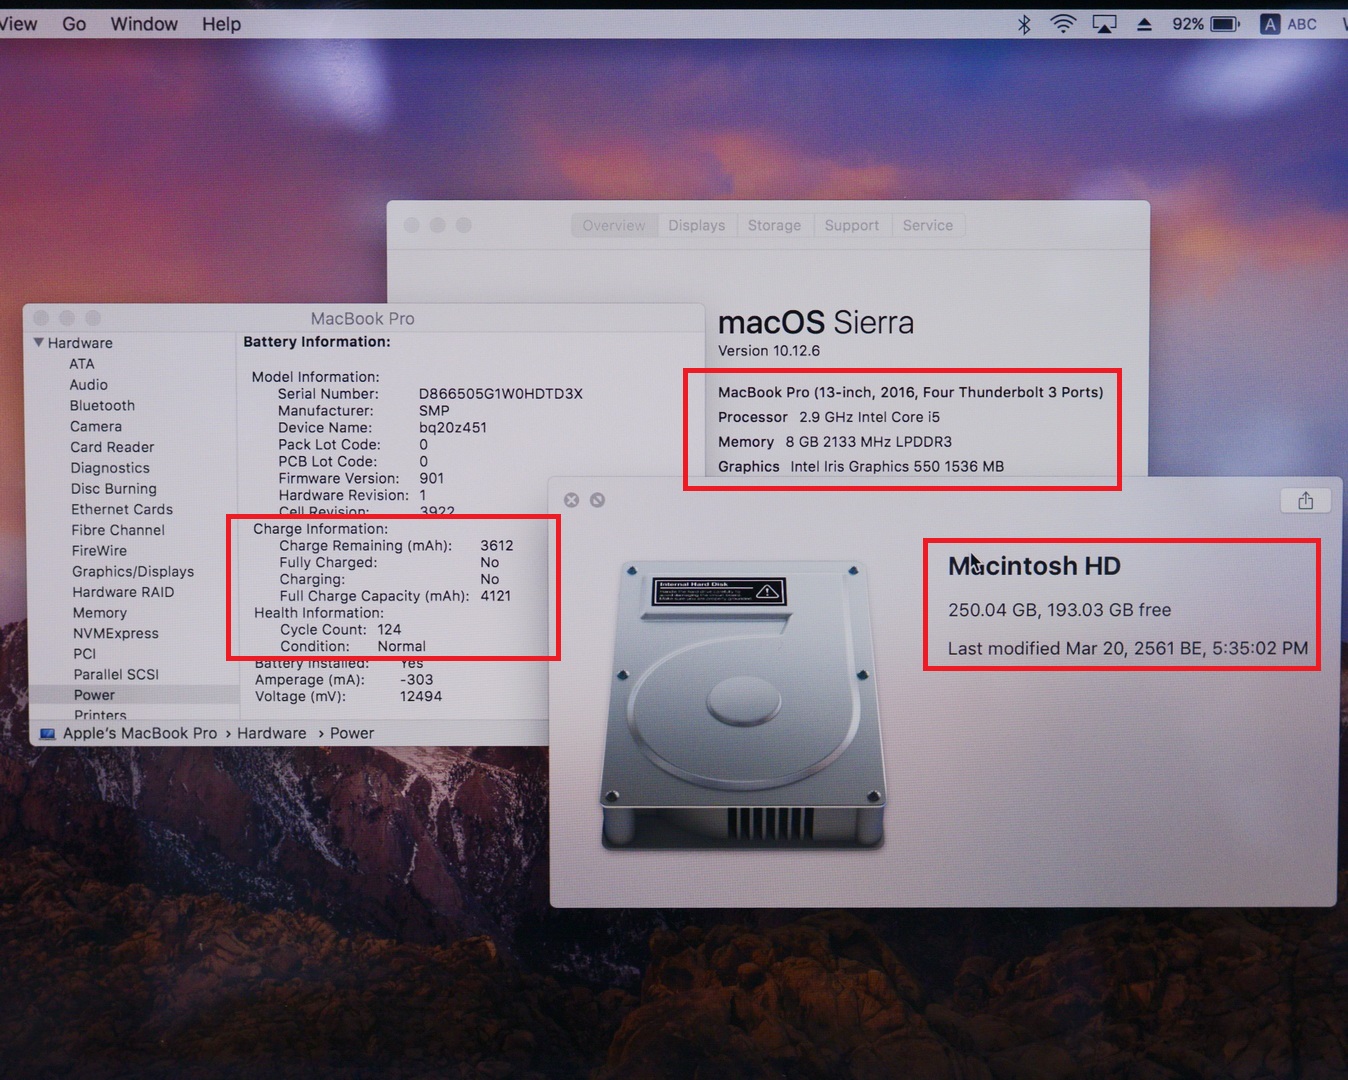Screen dimensions: 1348x1080
Task: Switch to the Displays tab
Action: 697,226
